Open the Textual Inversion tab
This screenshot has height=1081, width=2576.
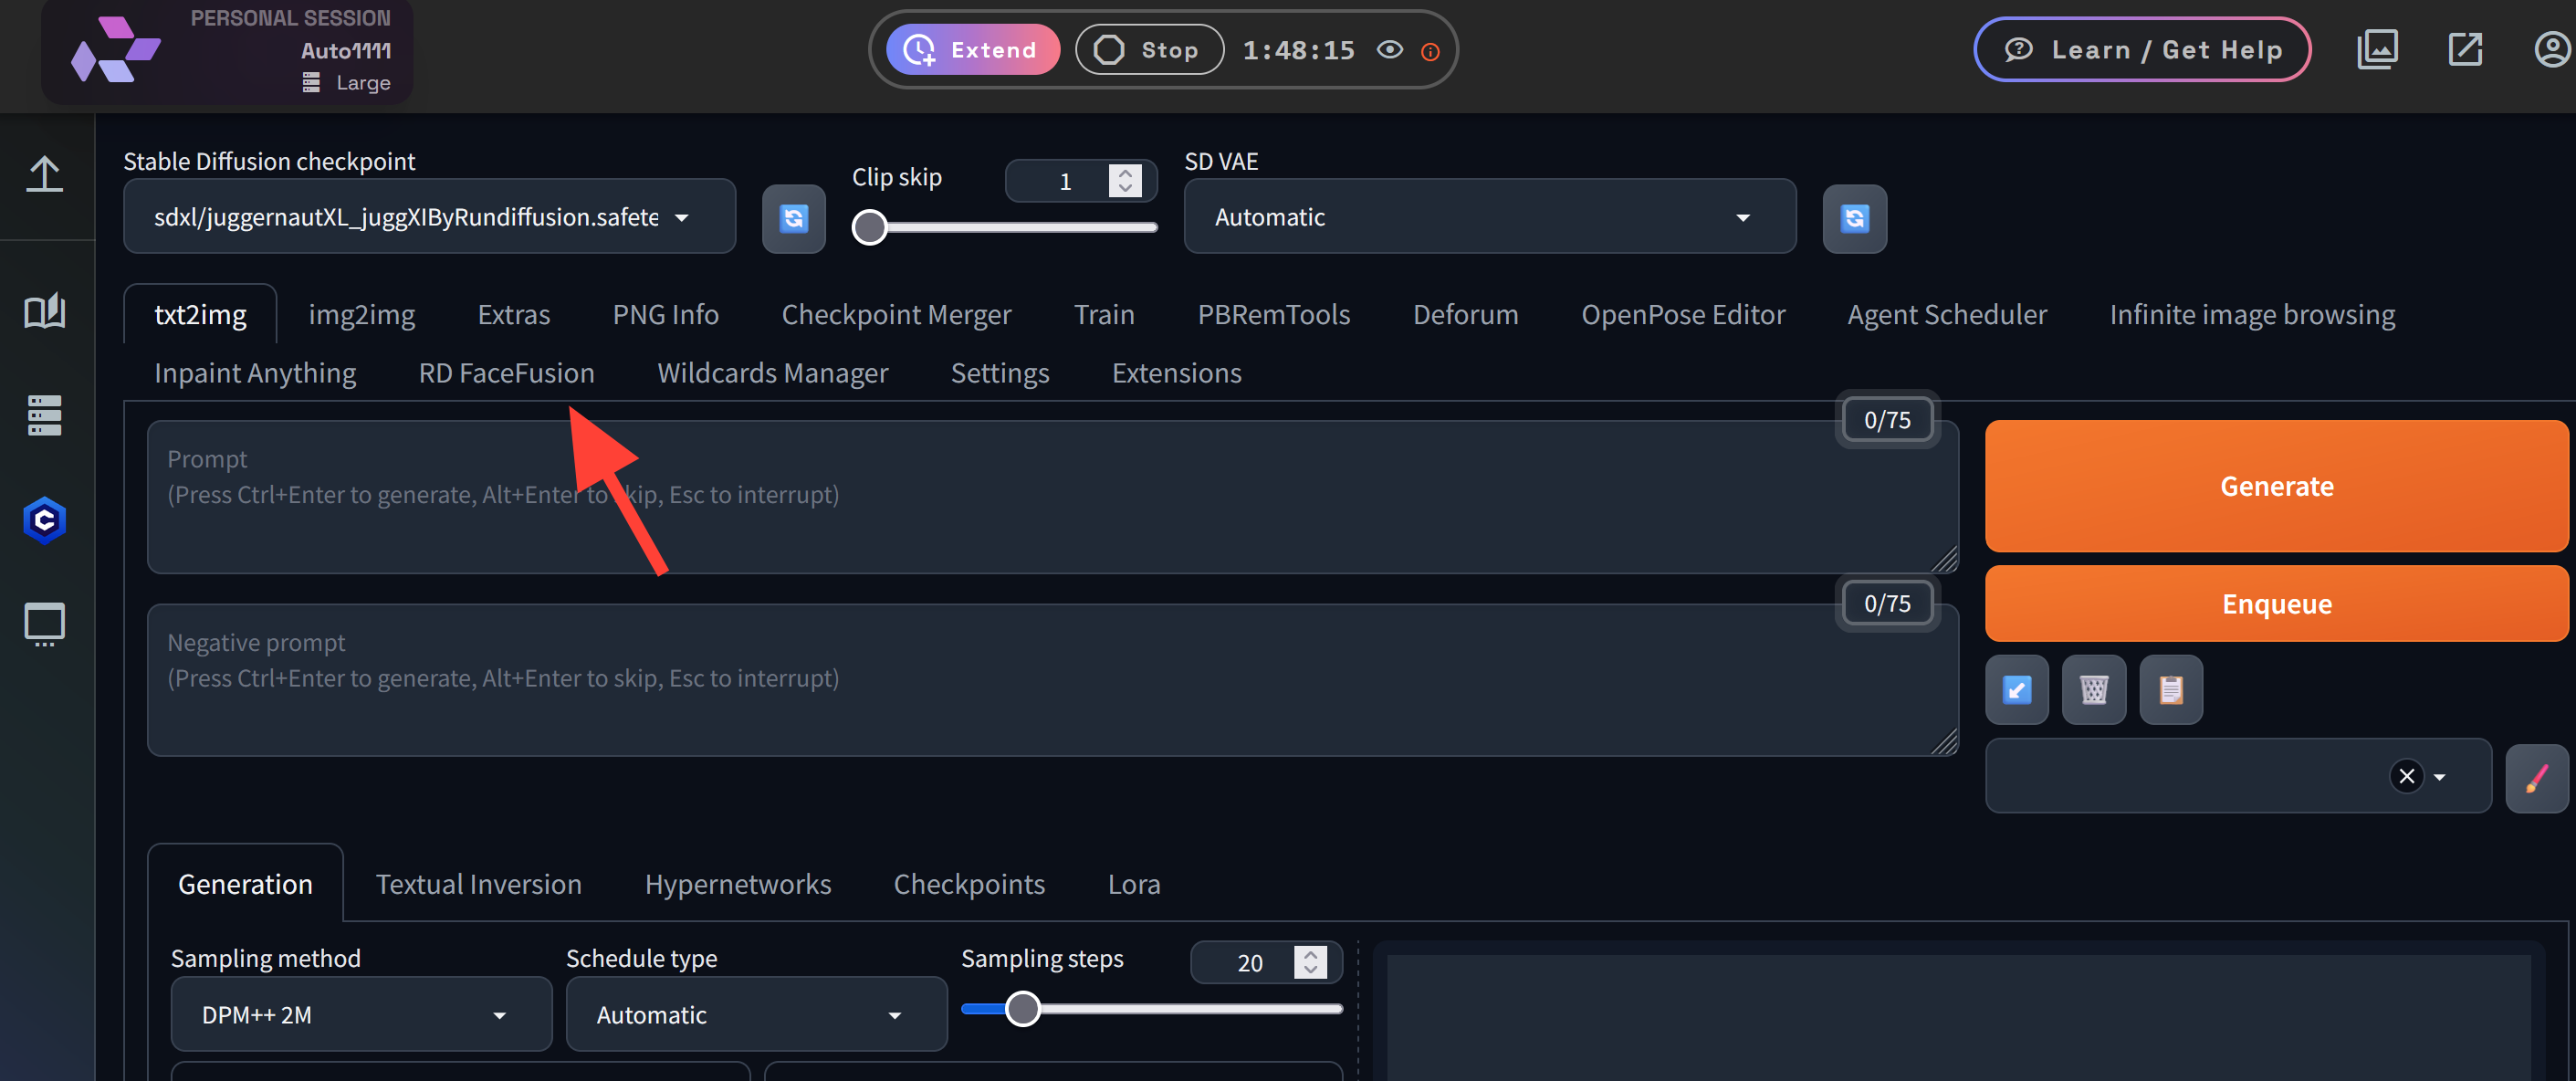click(x=478, y=883)
